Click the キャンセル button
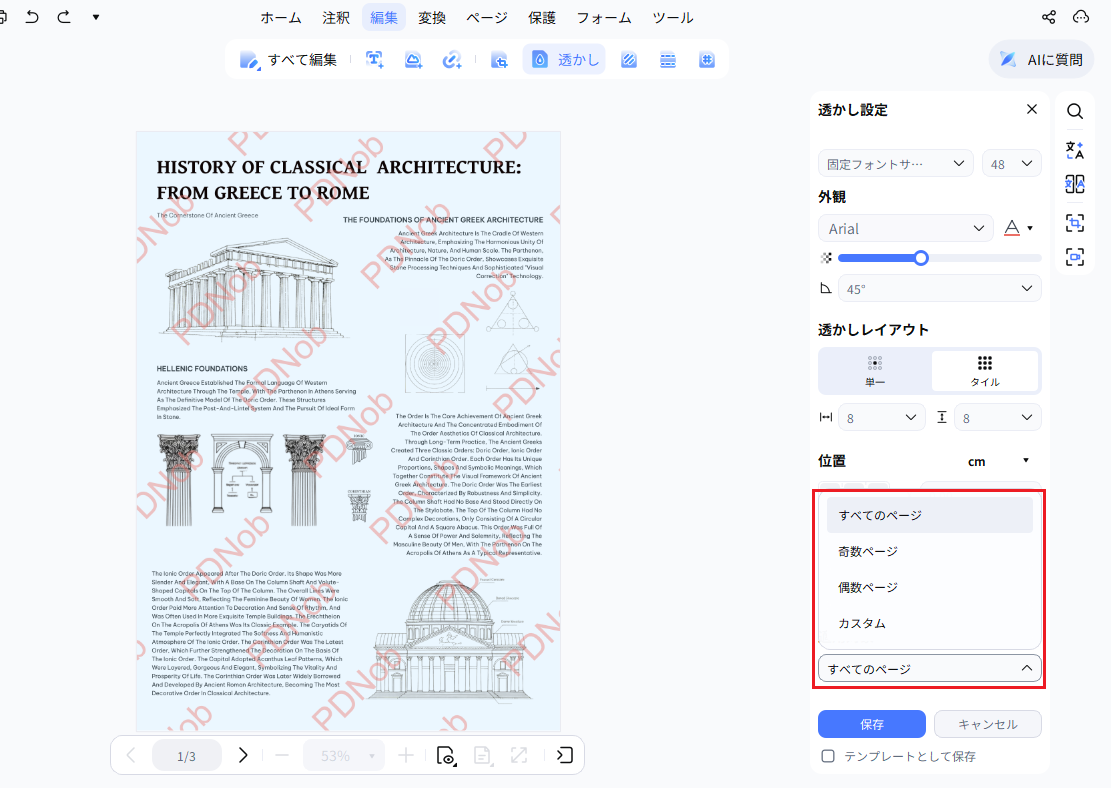Viewport: 1111px width, 788px height. 988,724
